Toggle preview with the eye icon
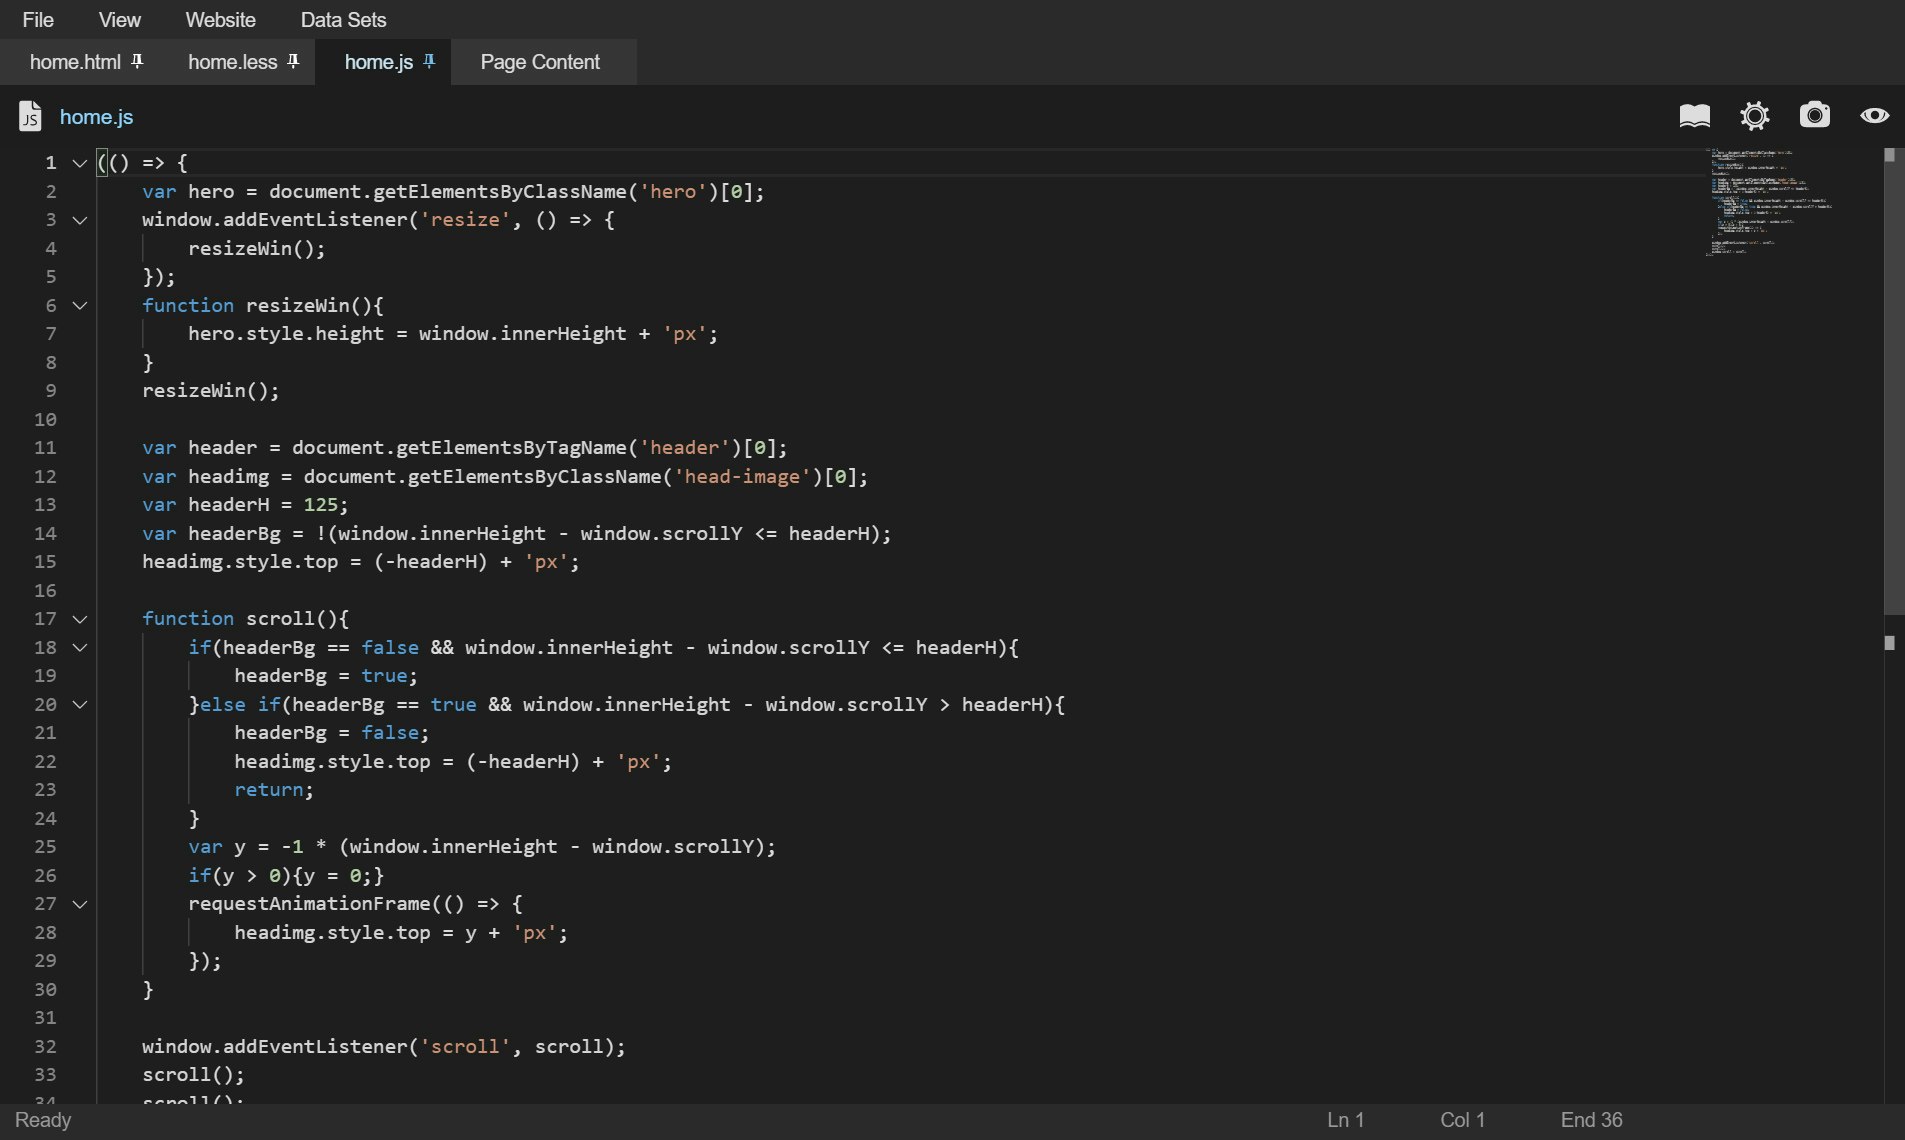 pos(1874,116)
